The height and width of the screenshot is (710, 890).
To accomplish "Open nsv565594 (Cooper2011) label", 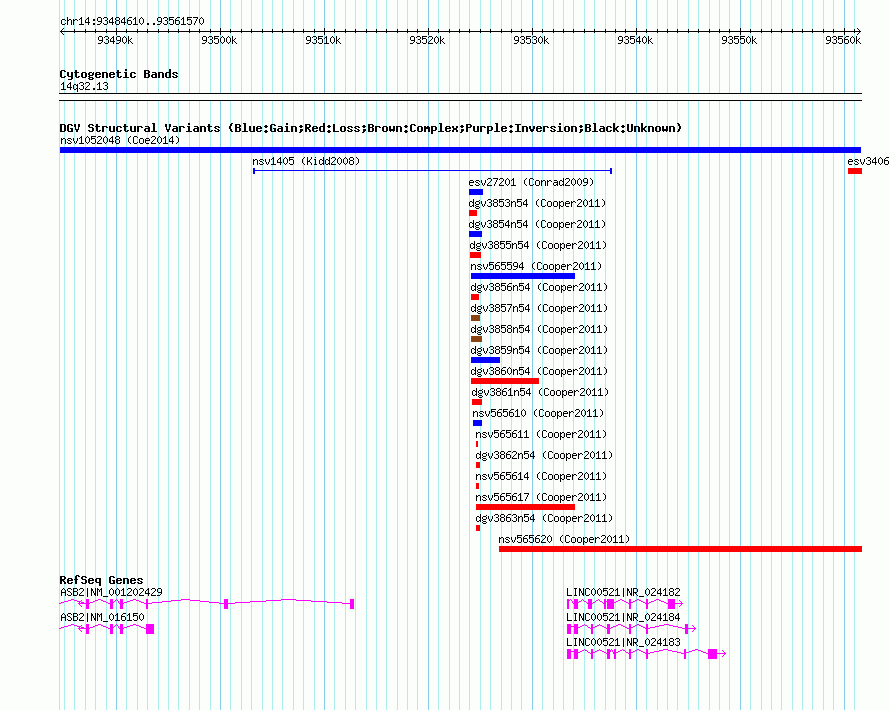I will click(536, 266).
